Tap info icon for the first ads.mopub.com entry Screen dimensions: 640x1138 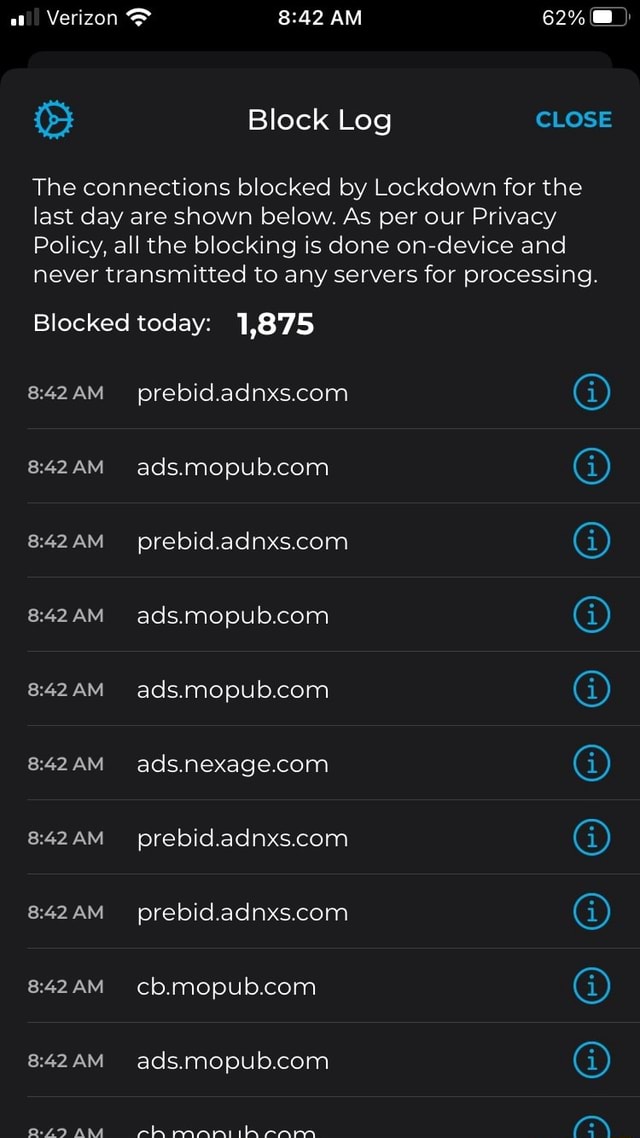click(x=591, y=466)
